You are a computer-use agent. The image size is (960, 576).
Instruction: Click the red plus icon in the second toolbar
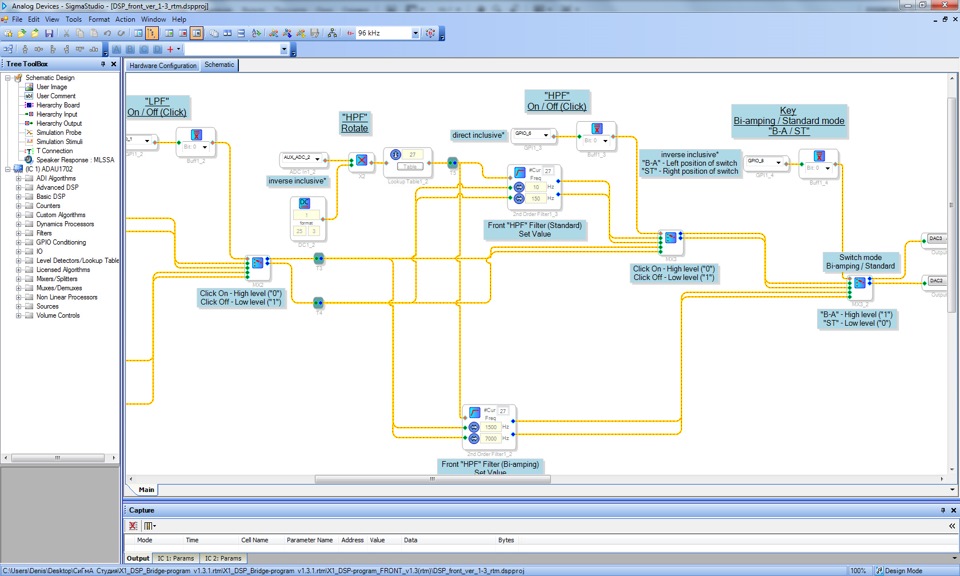pyautogui.click(x=170, y=50)
